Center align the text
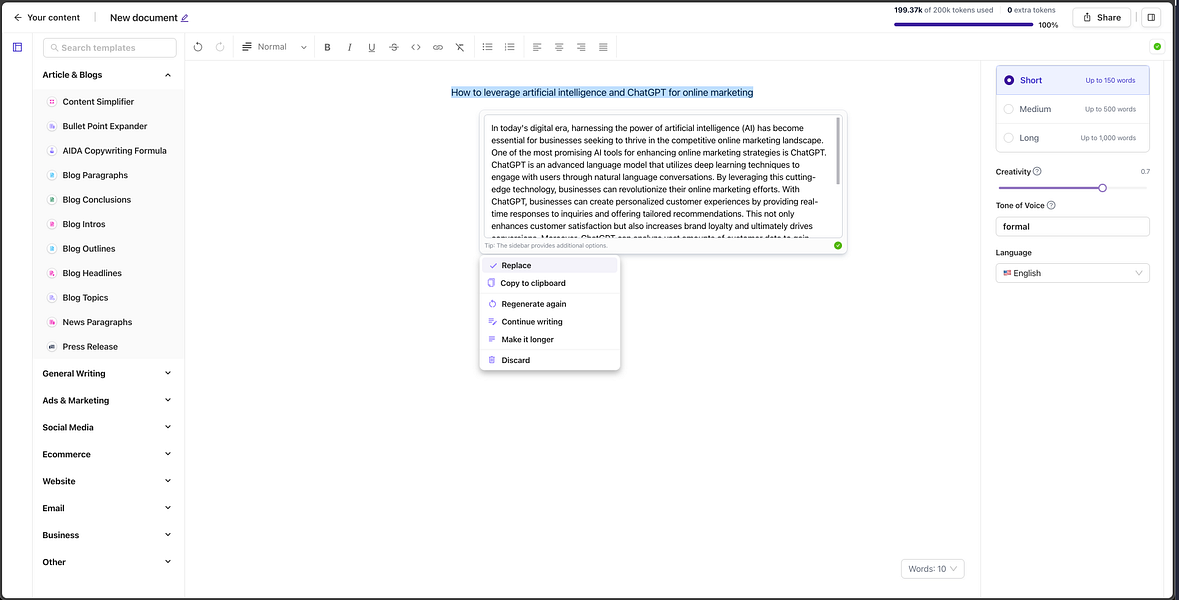 (x=559, y=47)
